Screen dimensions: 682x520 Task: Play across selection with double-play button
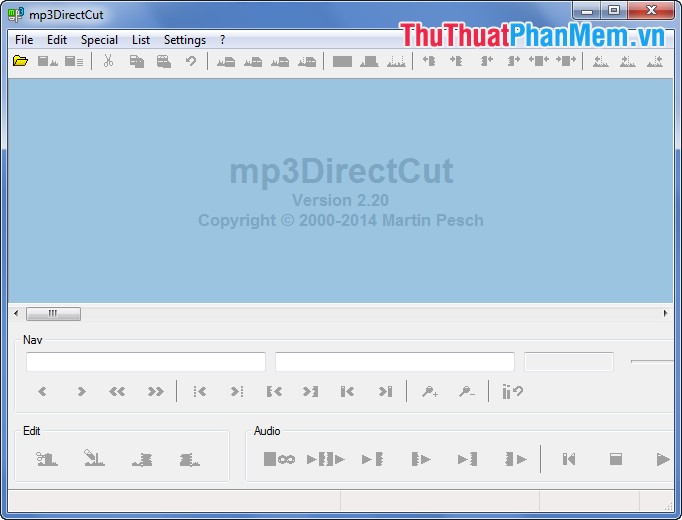tap(326, 459)
